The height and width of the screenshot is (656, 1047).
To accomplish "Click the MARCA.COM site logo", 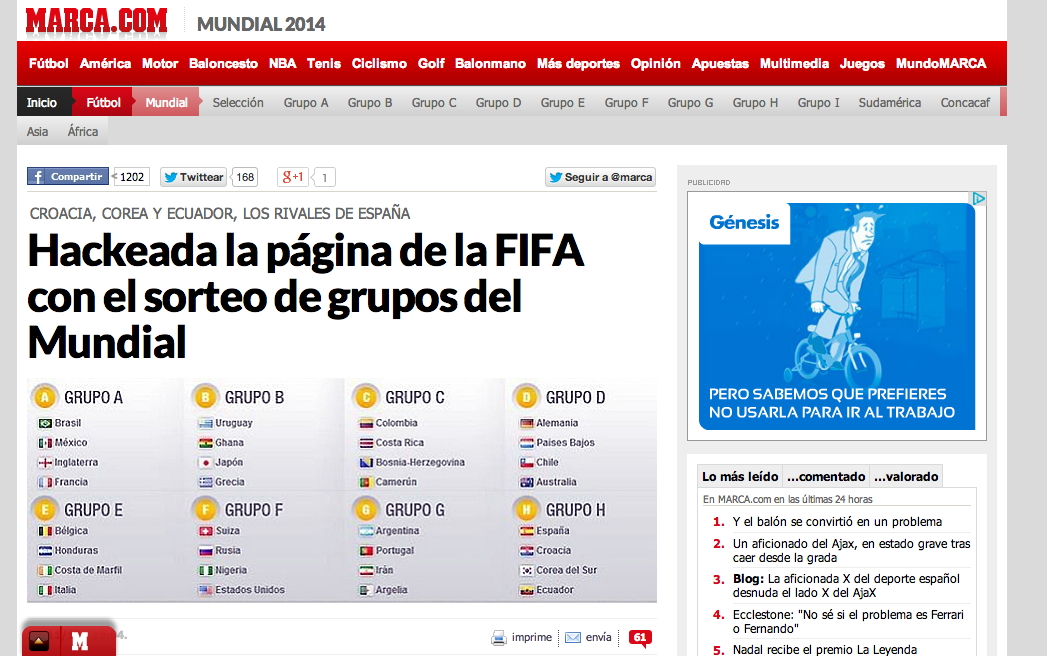I will tap(96, 21).
